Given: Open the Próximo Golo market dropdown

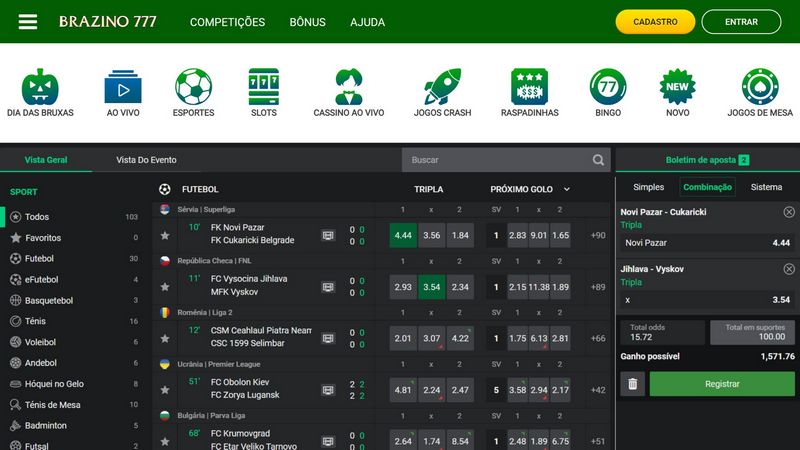Looking at the screenshot, I should tap(567, 189).
